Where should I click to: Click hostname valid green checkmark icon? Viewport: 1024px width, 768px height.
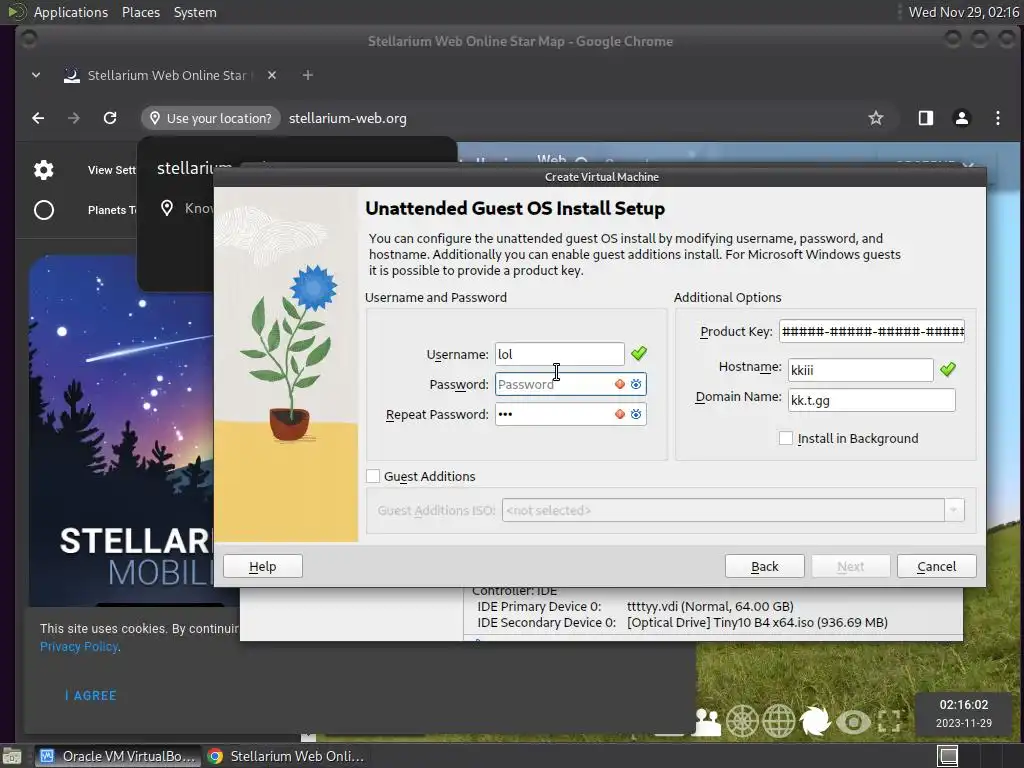(948, 370)
